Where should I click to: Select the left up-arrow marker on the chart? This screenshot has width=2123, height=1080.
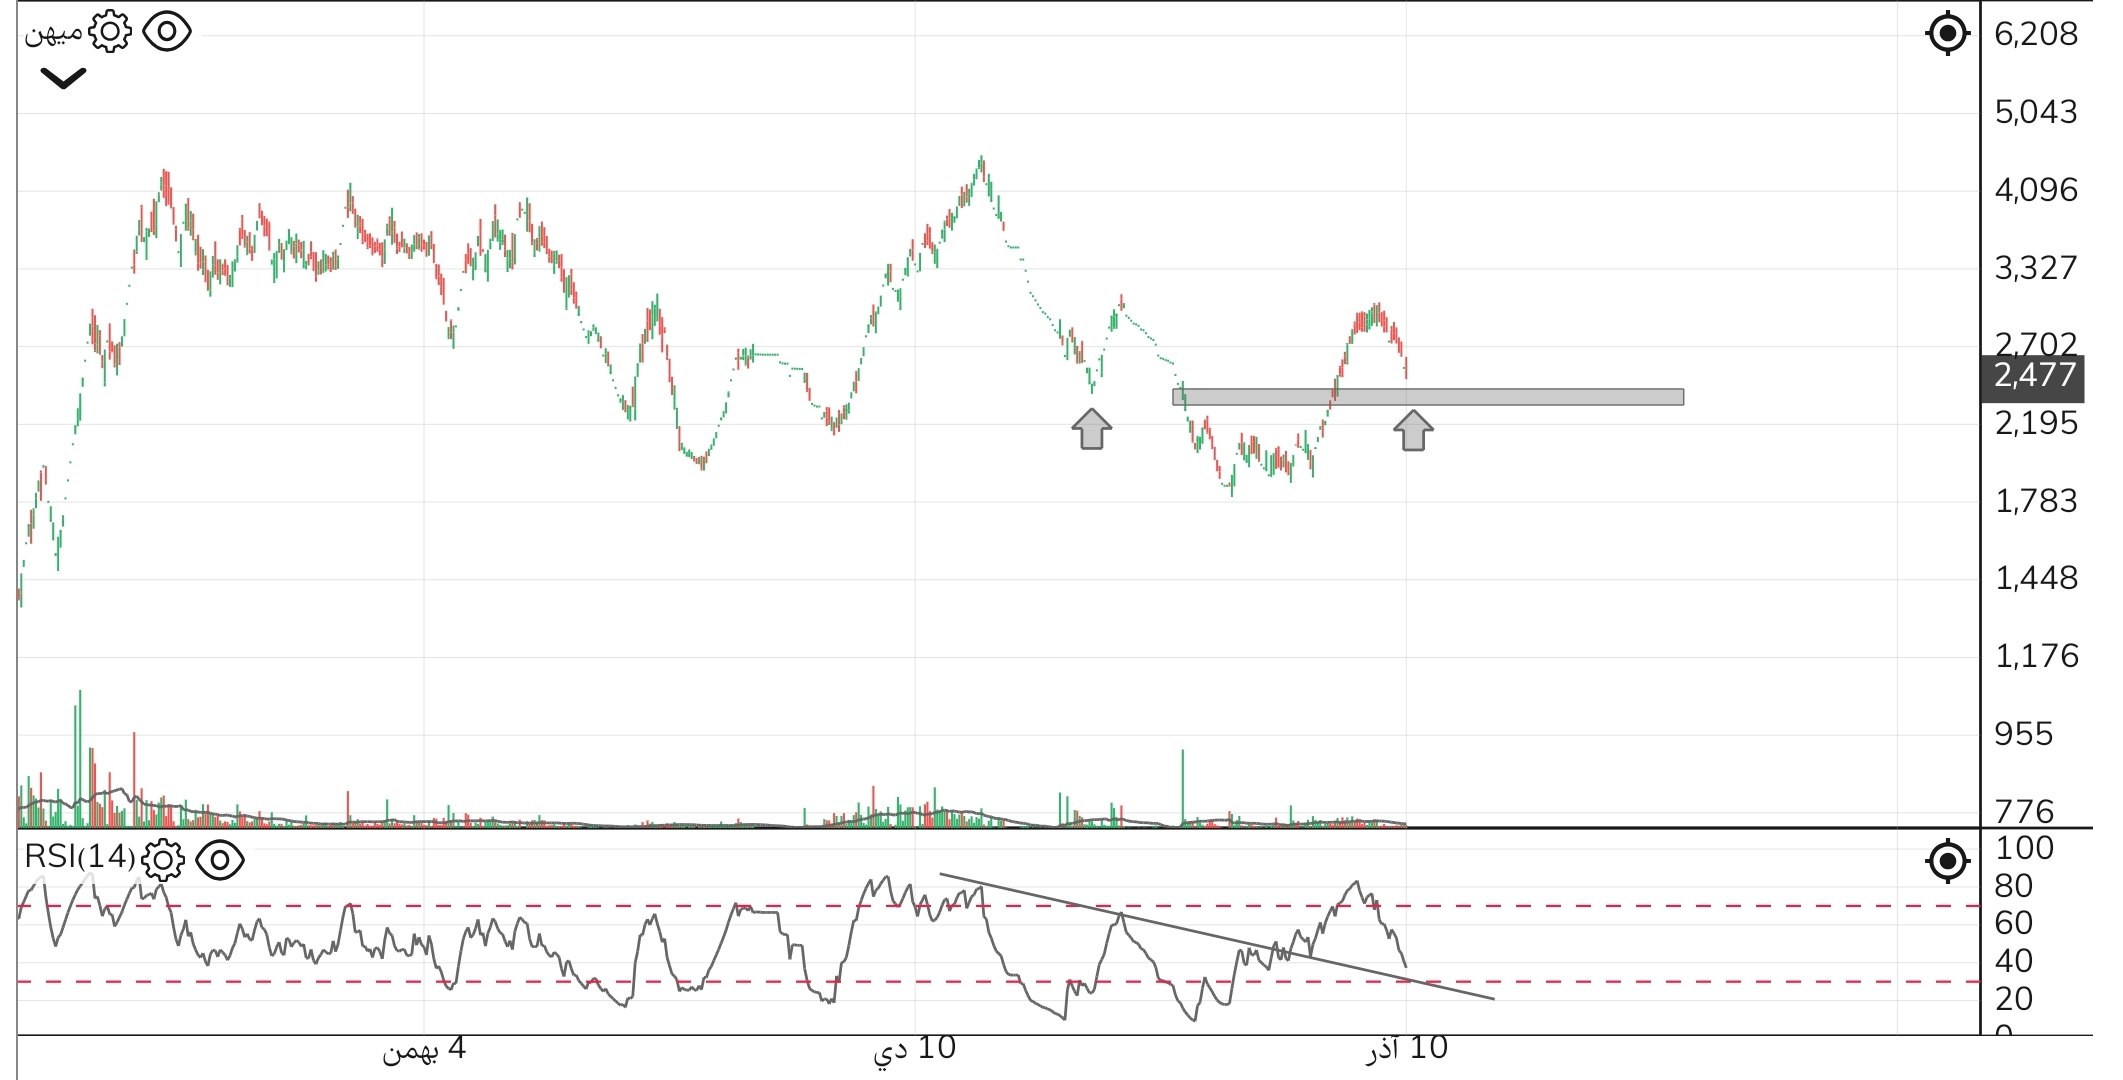[1090, 430]
